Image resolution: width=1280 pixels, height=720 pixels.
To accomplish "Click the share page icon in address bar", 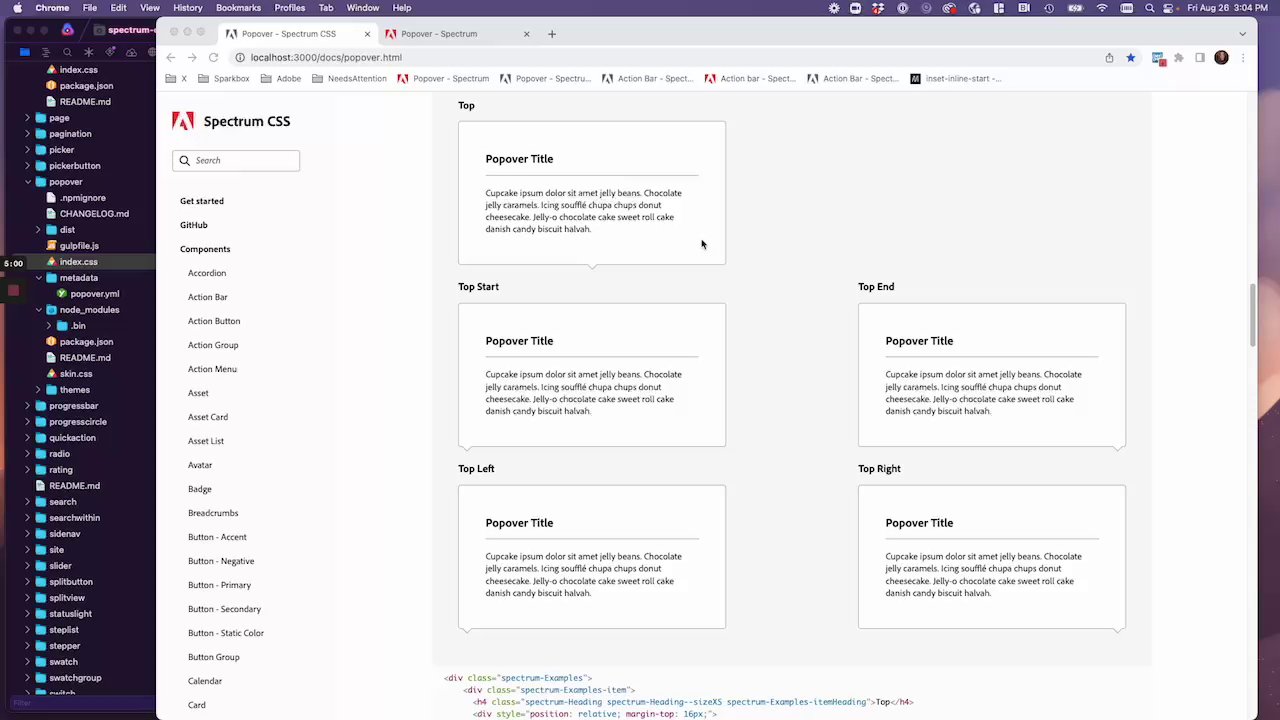I will click(x=1109, y=58).
